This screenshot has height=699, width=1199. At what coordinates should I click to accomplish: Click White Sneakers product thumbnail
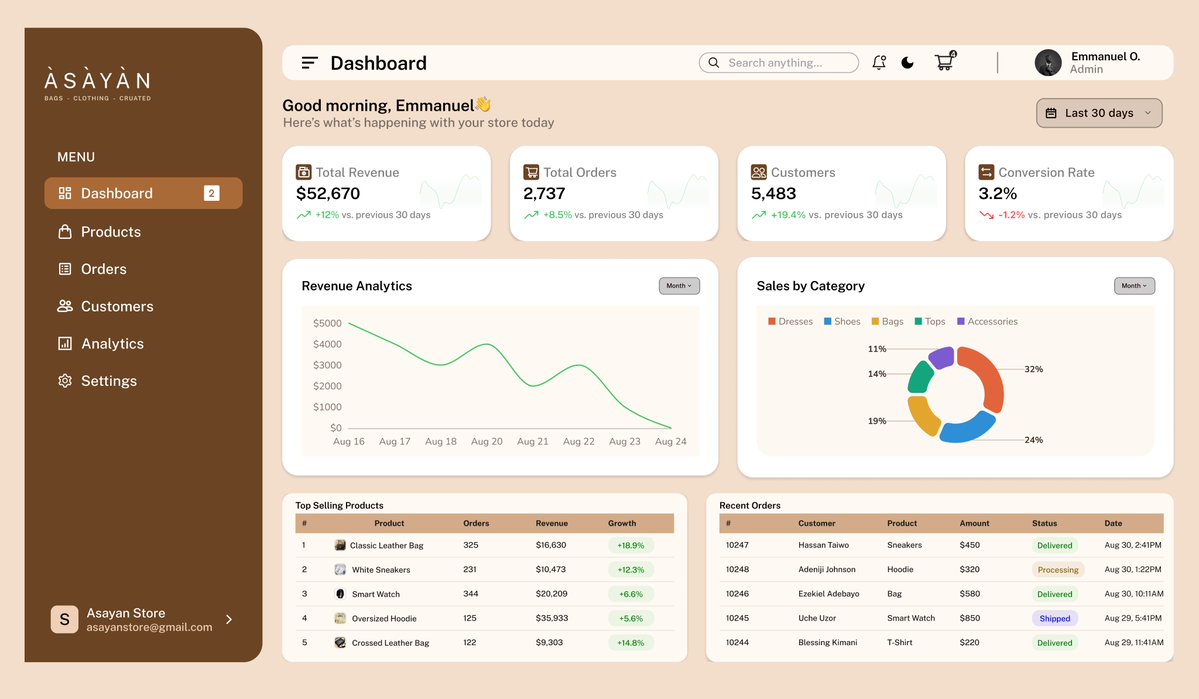pyautogui.click(x=340, y=570)
